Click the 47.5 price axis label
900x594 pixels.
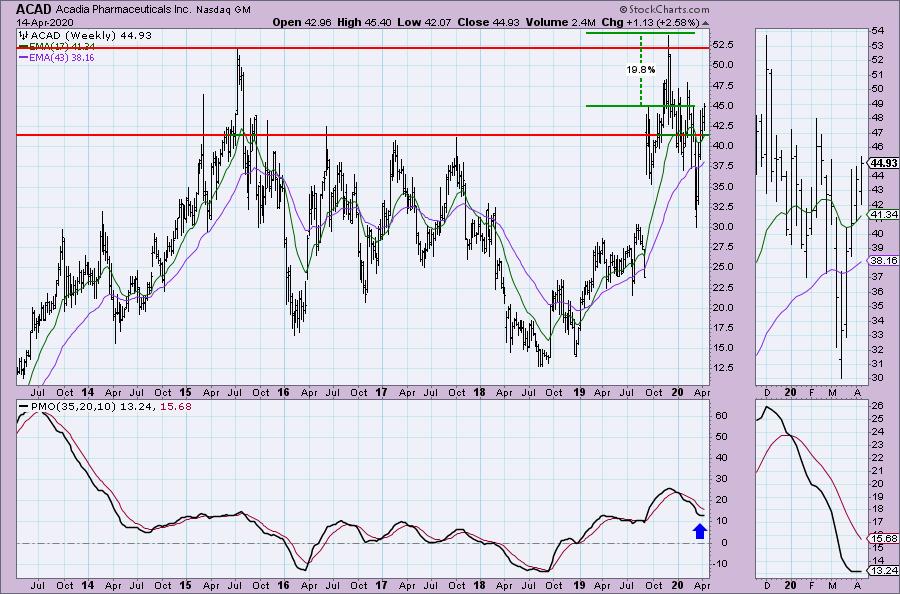tap(725, 86)
